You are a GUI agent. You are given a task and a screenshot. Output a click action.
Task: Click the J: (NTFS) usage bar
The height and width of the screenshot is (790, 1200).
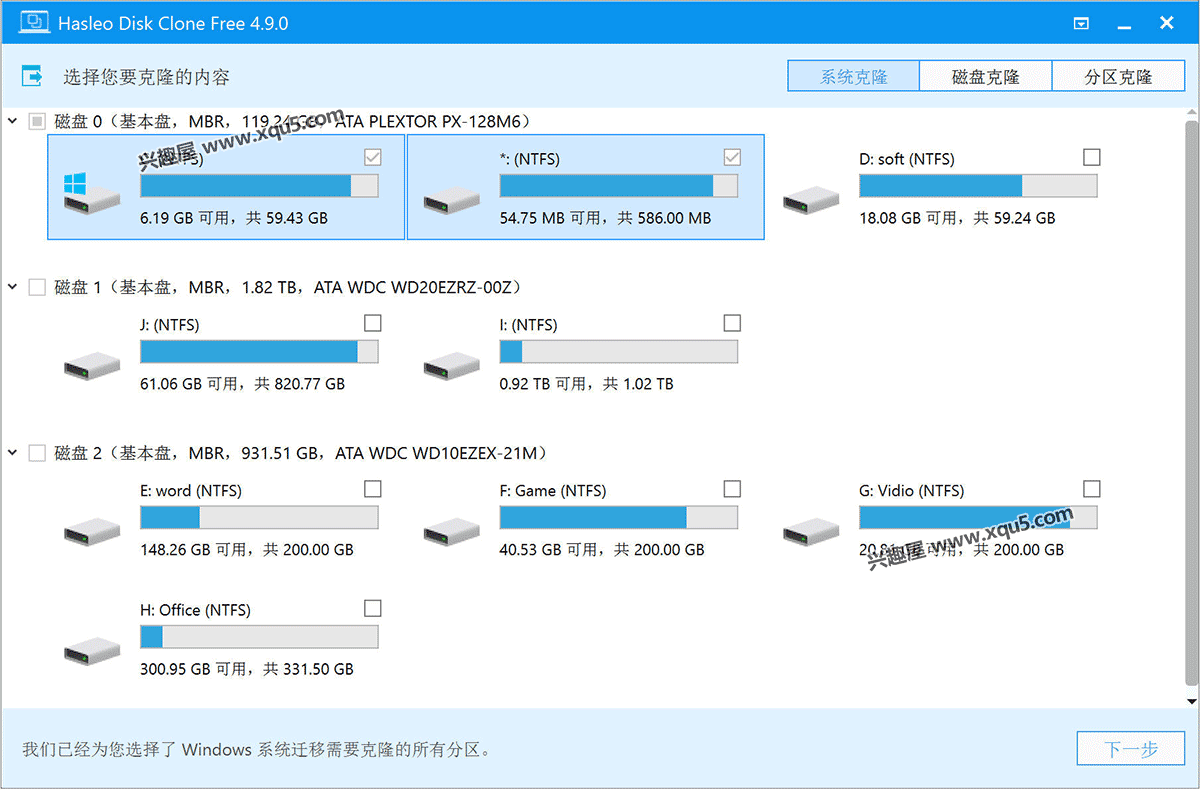259,352
